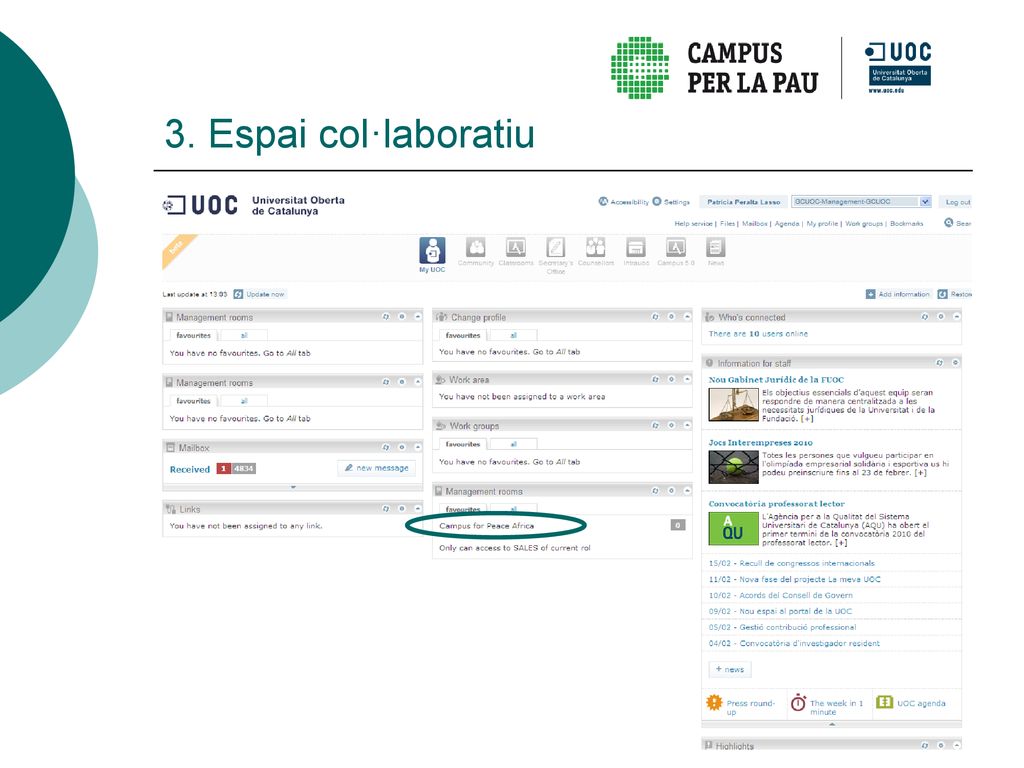Viewport: 1024px width, 768px height.
Task: Click the Log out button
Action: coord(957,202)
